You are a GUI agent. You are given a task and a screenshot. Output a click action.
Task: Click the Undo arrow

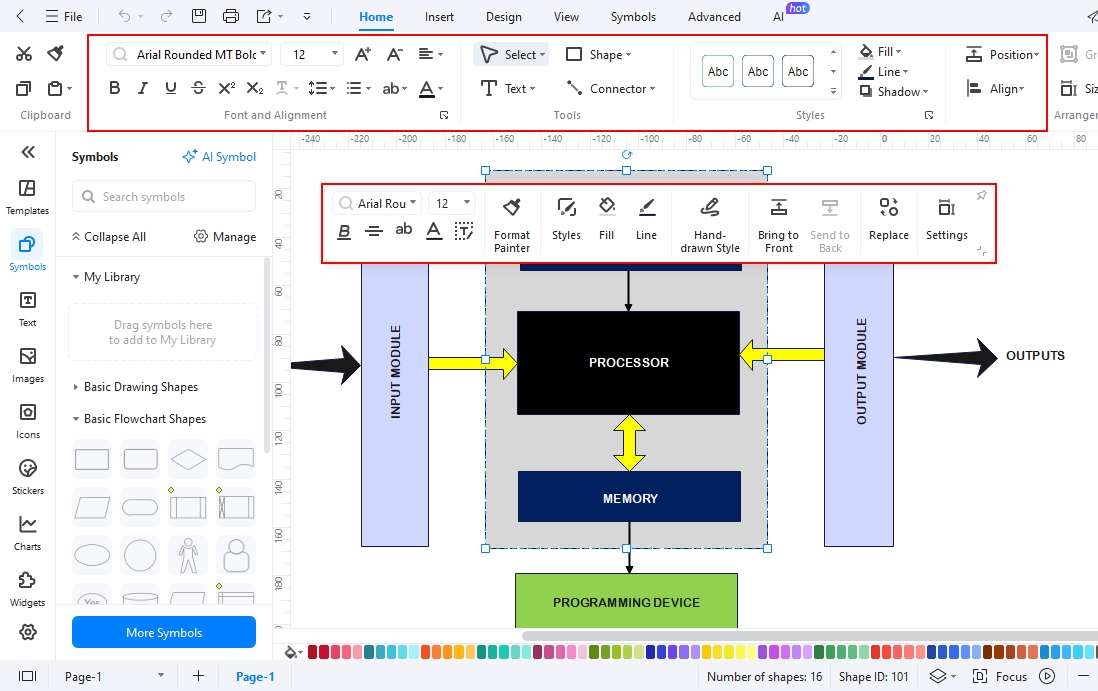click(124, 16)
